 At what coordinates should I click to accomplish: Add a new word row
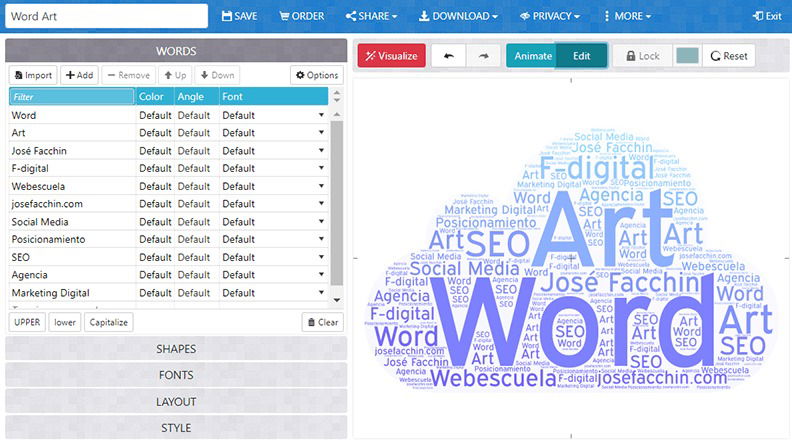[x=80, y=75]
